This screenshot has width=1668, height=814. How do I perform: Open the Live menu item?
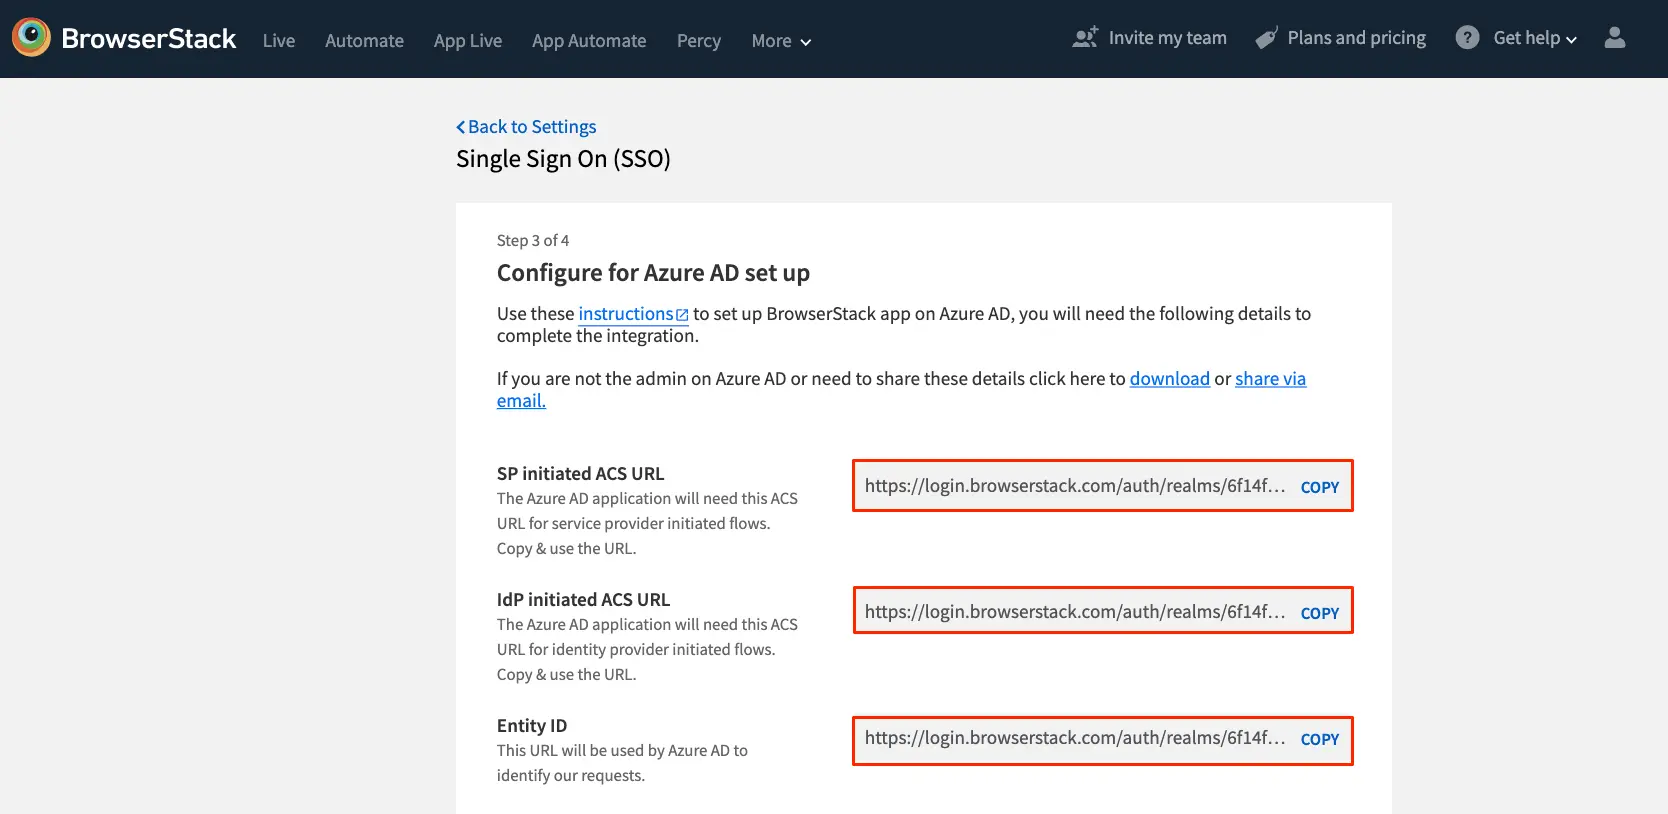(x=278, y=41)
